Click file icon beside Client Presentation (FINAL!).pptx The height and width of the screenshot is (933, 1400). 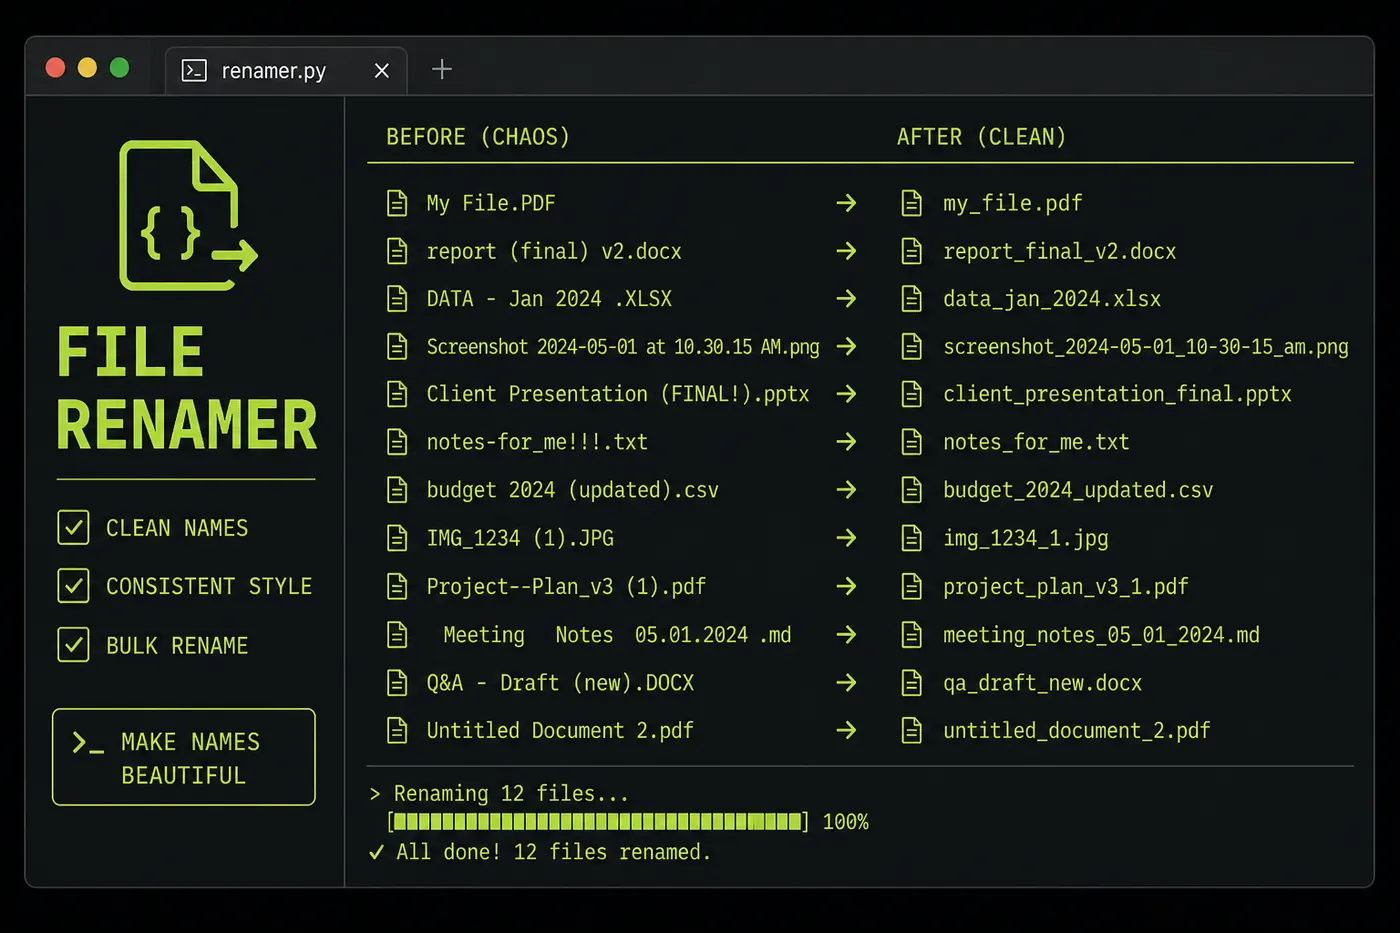tap(397, 394)
